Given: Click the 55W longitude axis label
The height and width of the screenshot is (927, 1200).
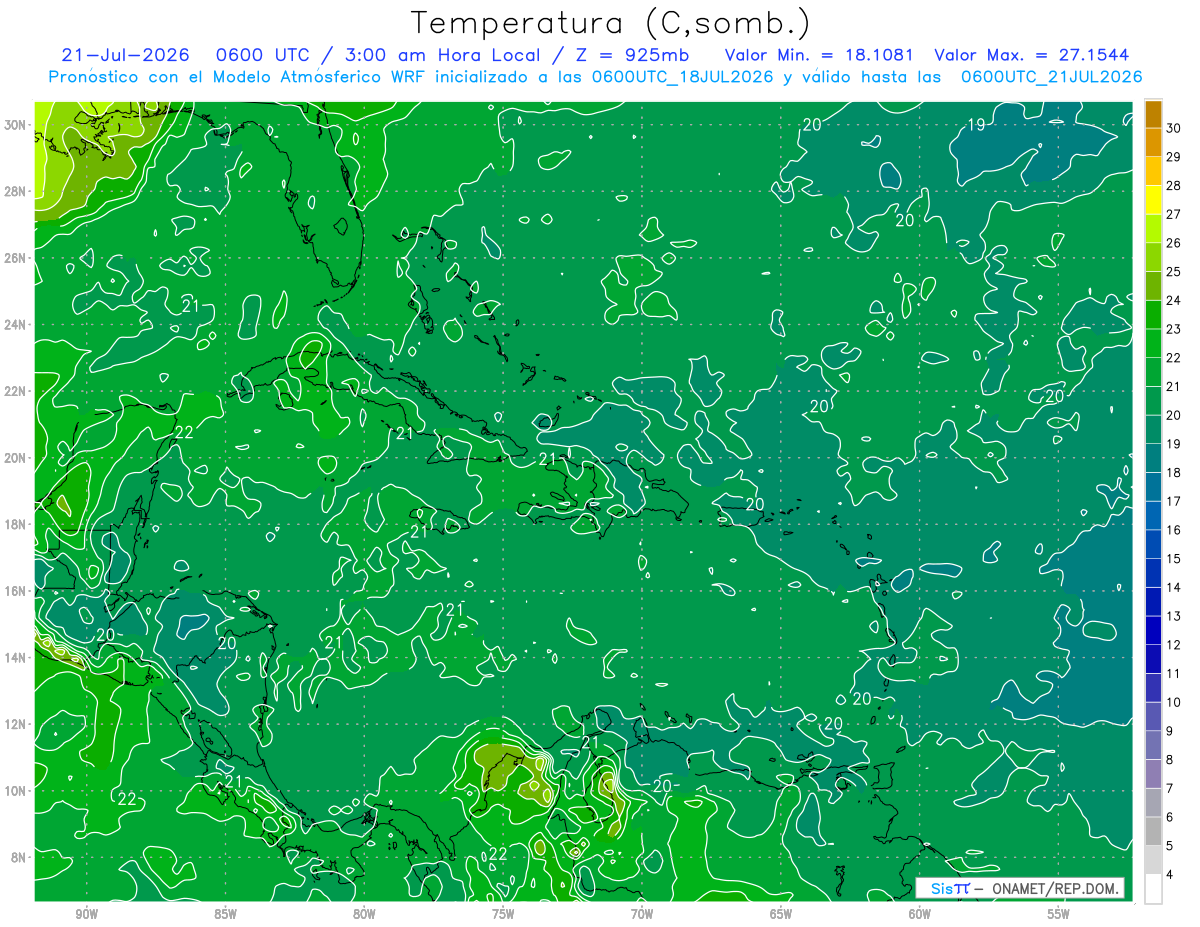Looking at the screenshot, I should pyautogui.click(x=1059, y=915).
